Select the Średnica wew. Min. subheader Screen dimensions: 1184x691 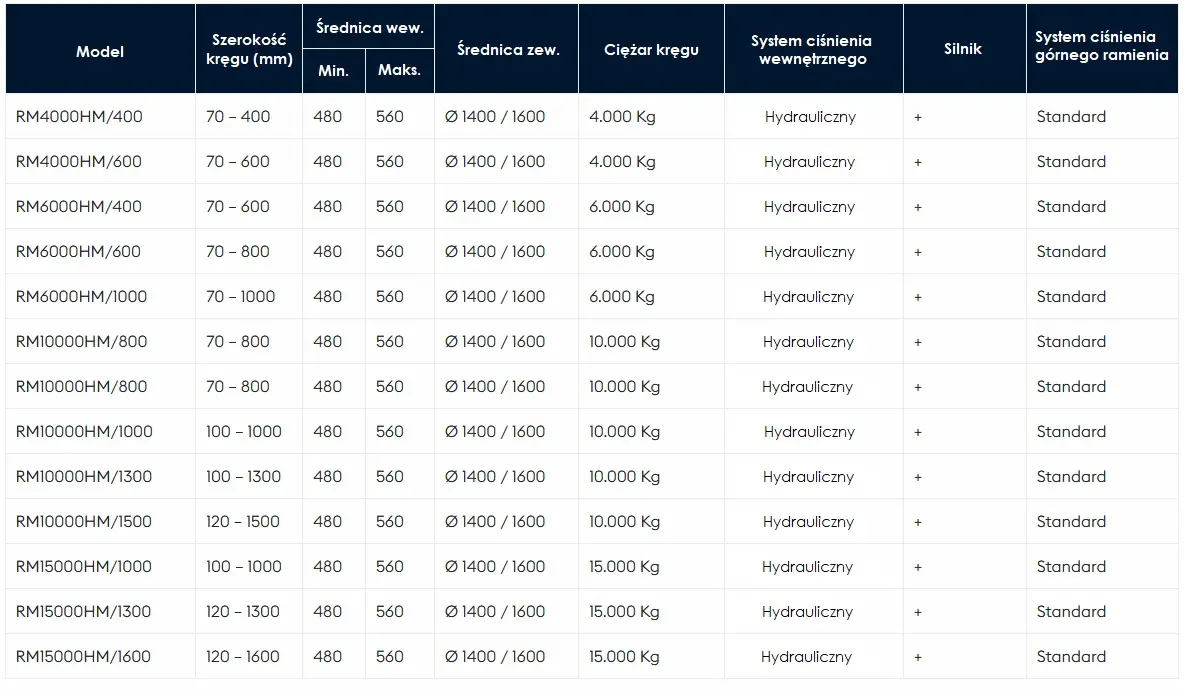point(333,70)
